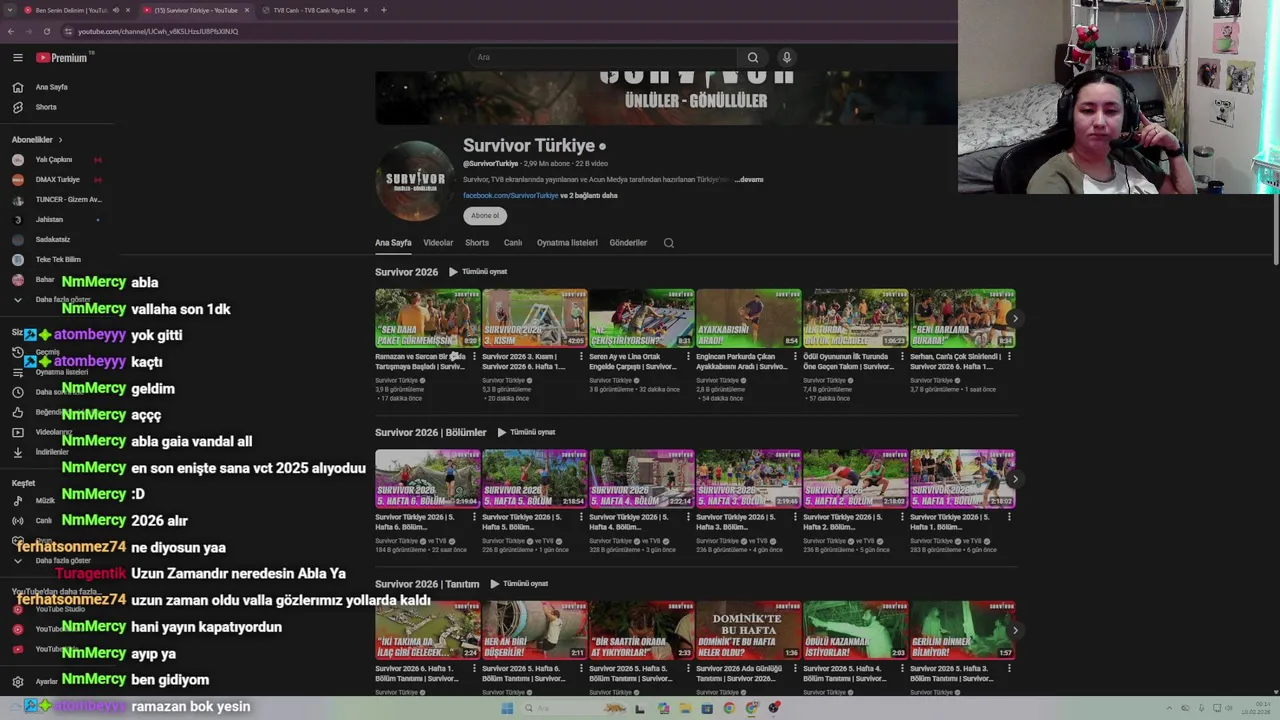Screen dimensions: 1280x720
Task: Go to next videos in Bölümler row
Action: (x=1015, y=479)
